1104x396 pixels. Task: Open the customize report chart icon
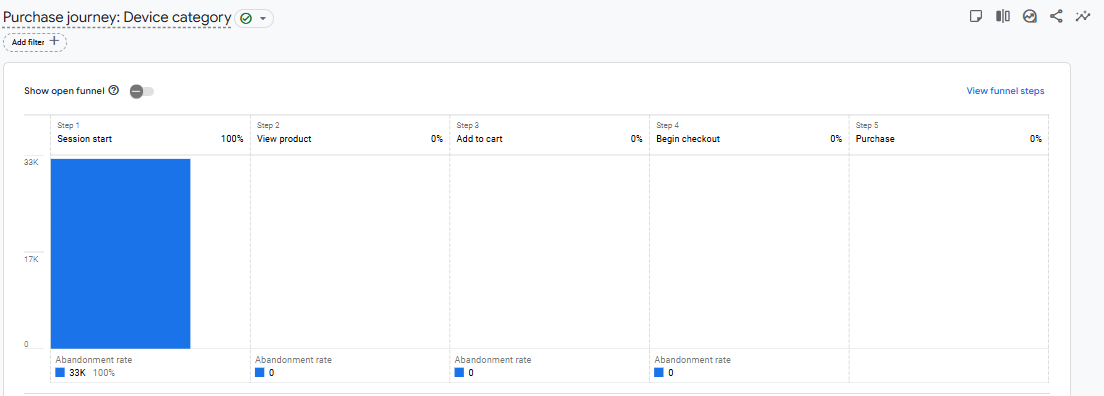pos(1029,16)
